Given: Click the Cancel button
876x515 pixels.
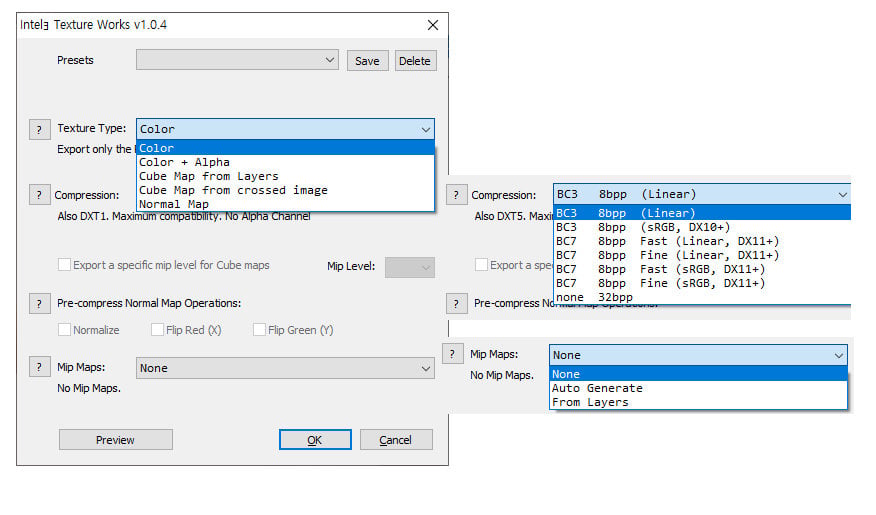Looking at the screenshot, I should click(396, 440).
